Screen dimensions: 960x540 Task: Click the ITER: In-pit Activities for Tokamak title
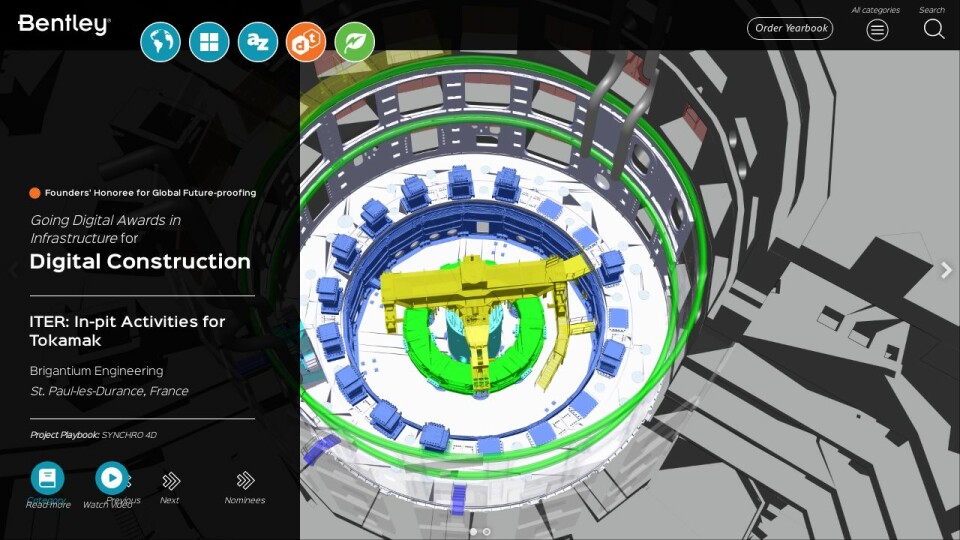click(127, 331)
